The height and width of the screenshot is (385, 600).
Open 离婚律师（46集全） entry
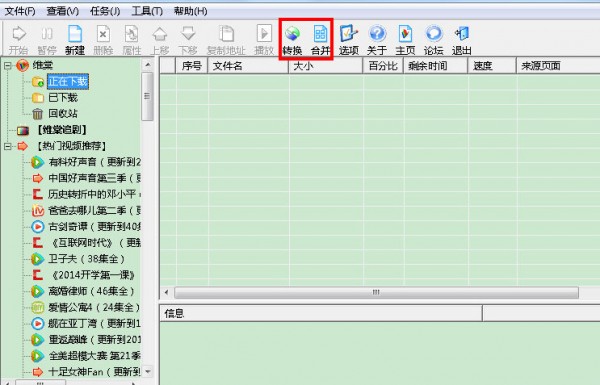[x=91, y=291]
